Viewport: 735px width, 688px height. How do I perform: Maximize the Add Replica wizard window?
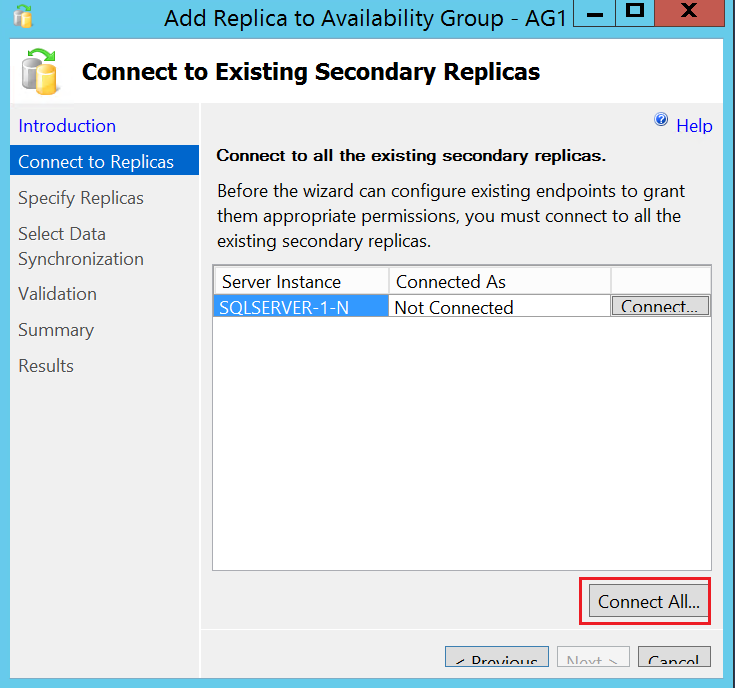pos(634,13)
